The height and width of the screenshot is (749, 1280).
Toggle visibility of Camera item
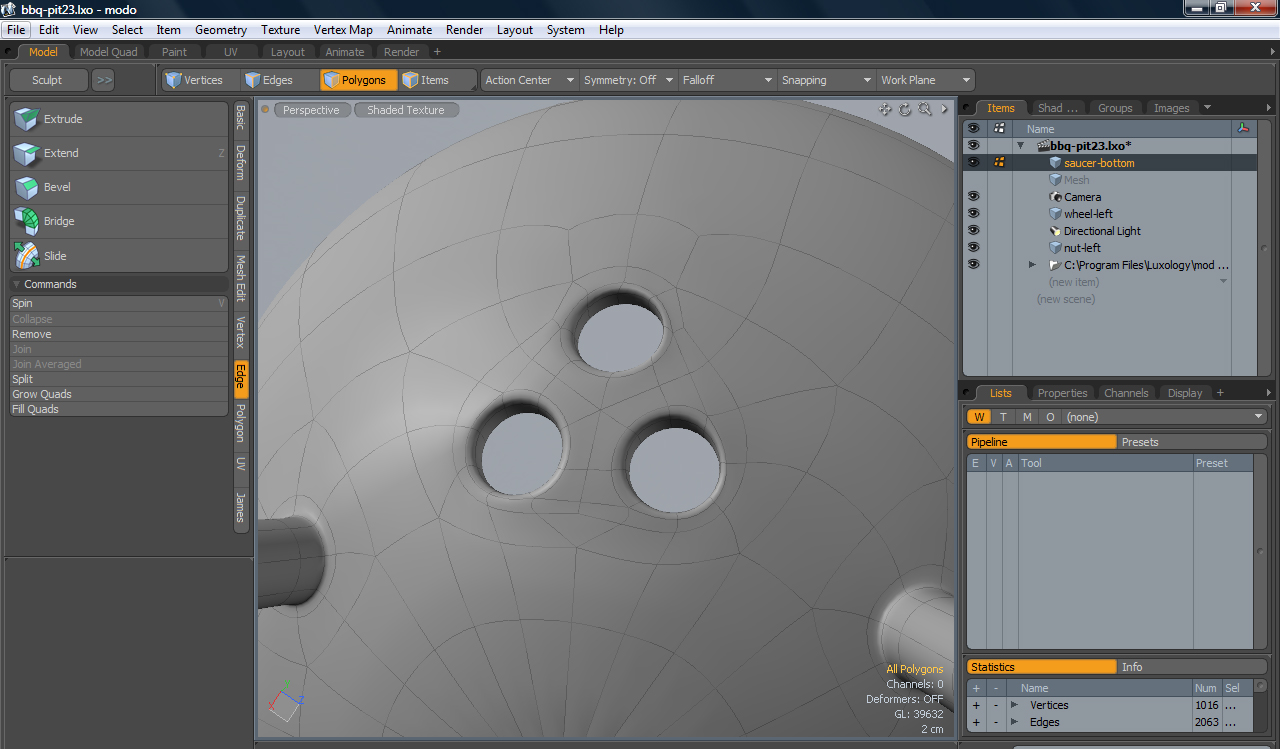[974, 197]
